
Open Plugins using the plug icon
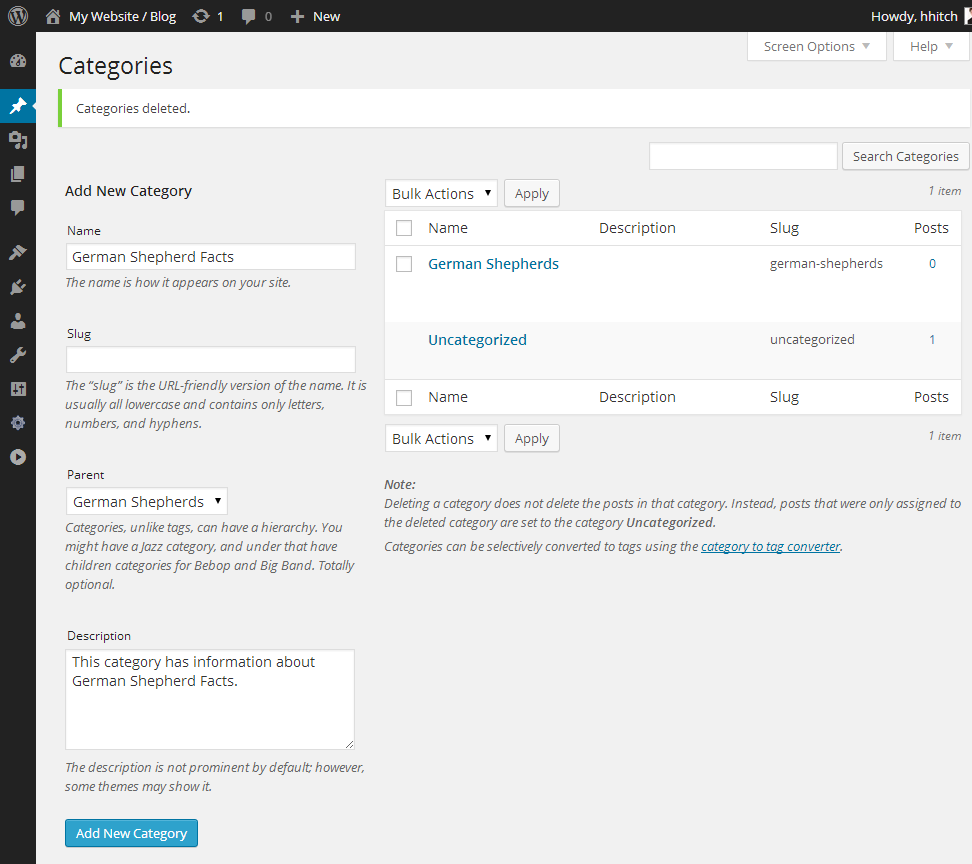tap(17, 287)
